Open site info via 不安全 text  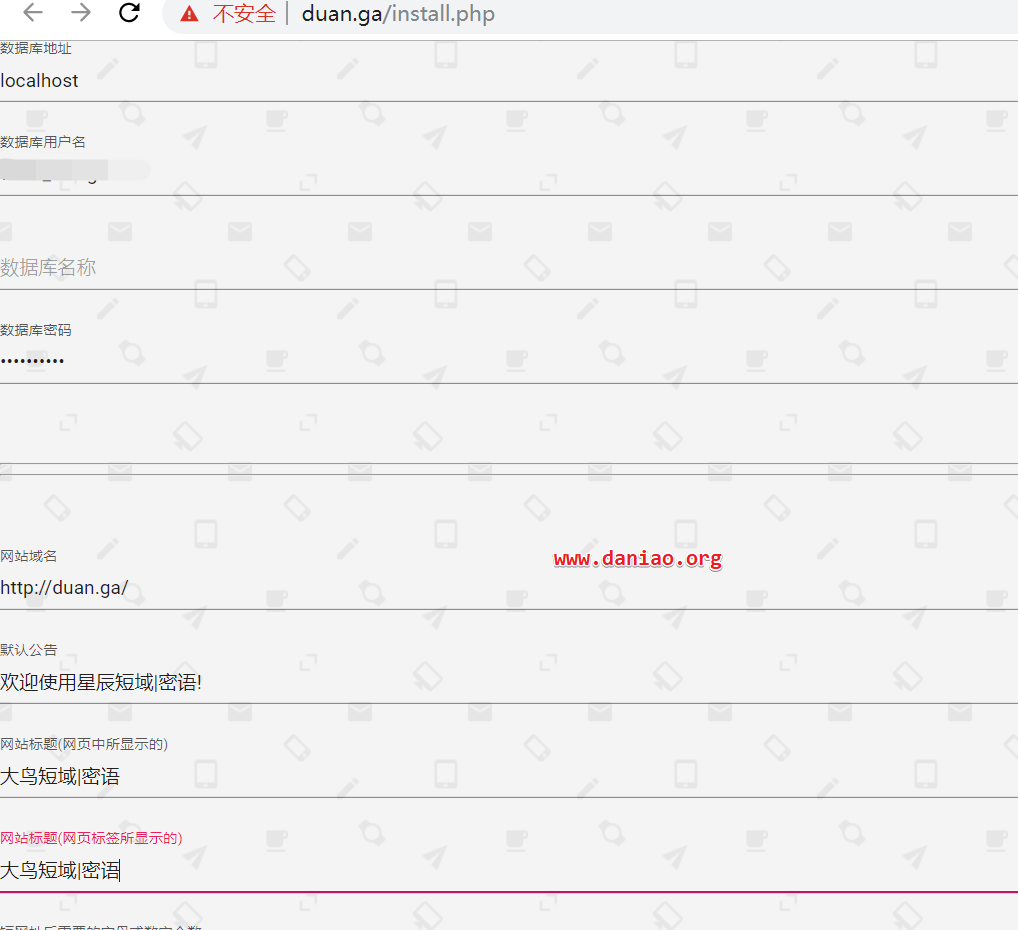243,15
